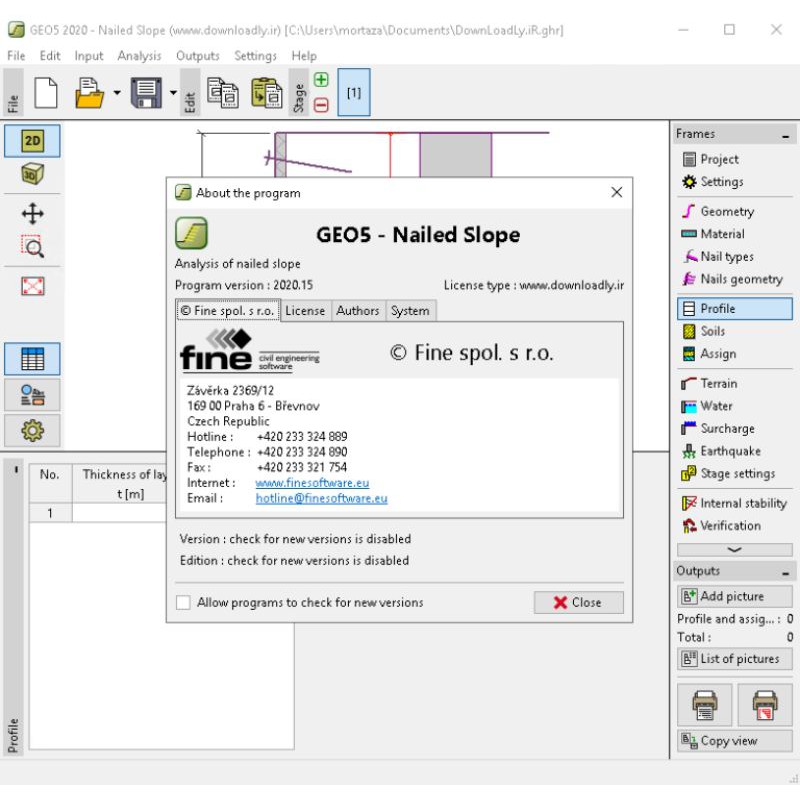The image size is (800, 800).
Task: Switch to 3D view mode
Action: pos(33,173)
